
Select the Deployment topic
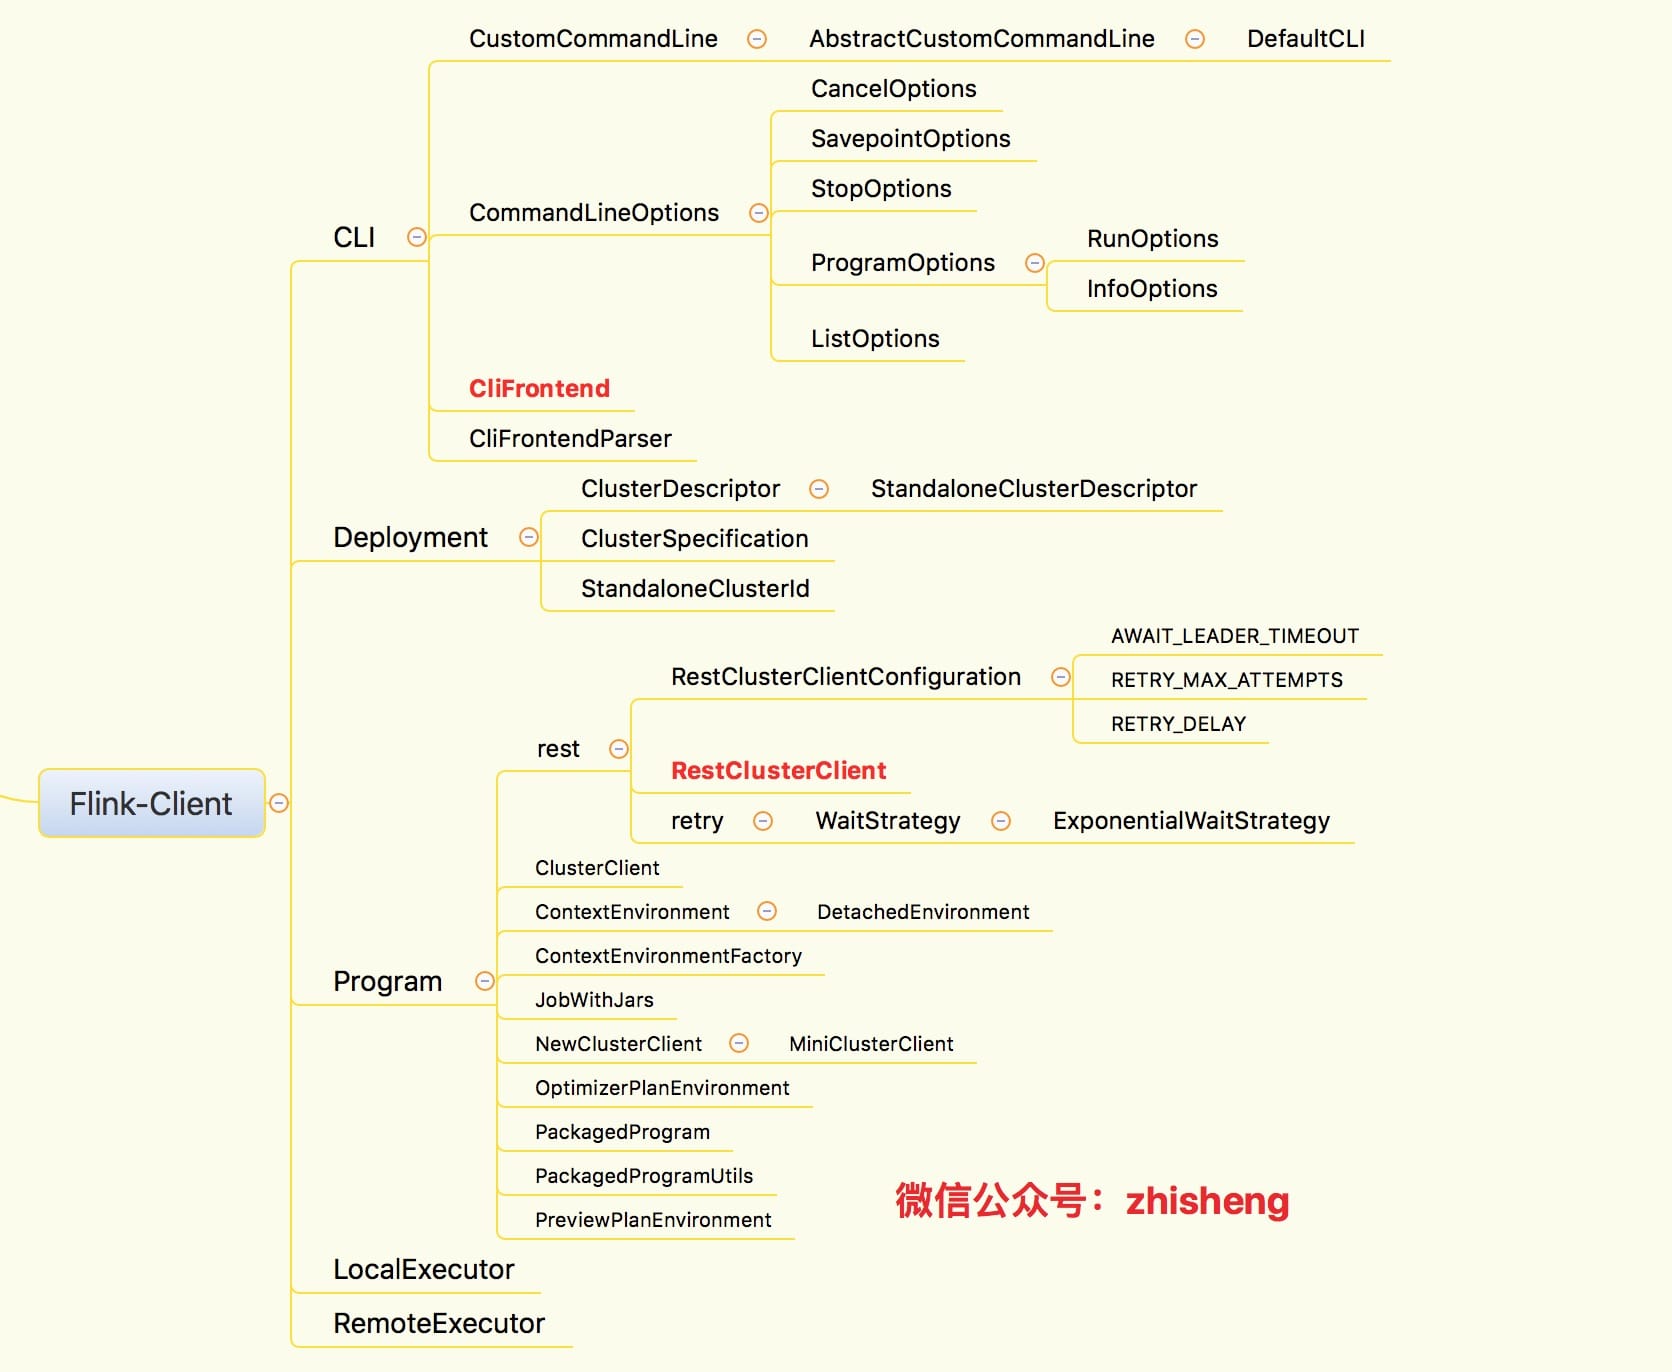(x=410, y=537)
